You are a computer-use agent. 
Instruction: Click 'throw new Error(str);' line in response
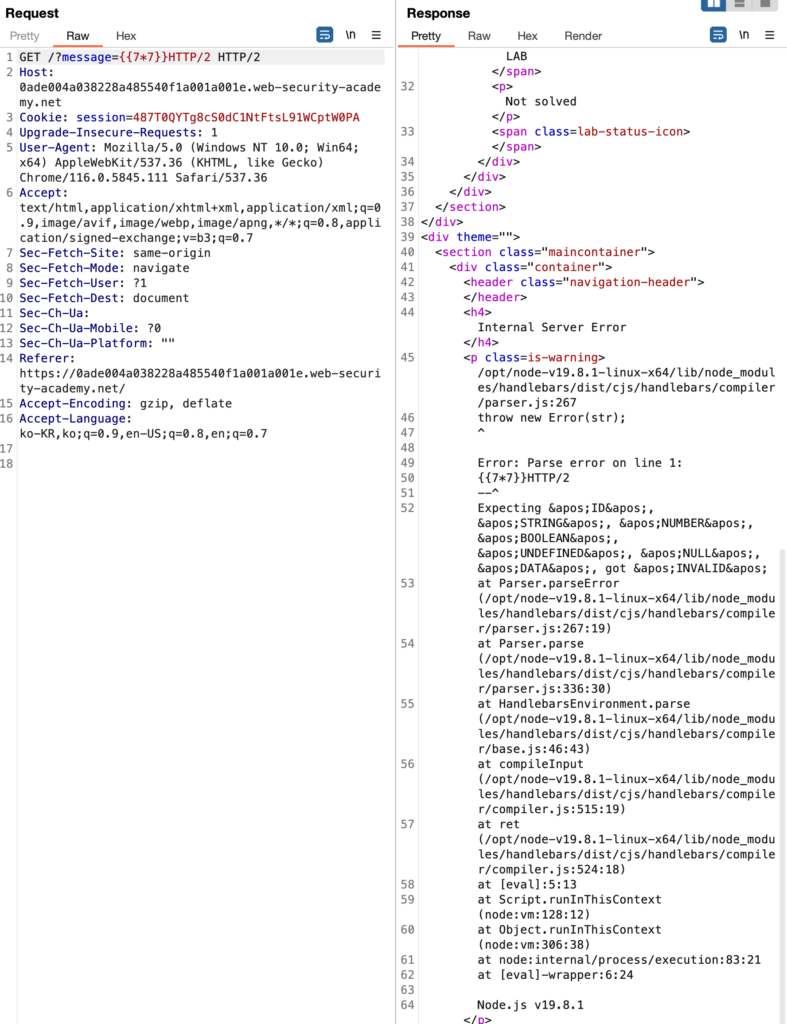coord(551,417)
